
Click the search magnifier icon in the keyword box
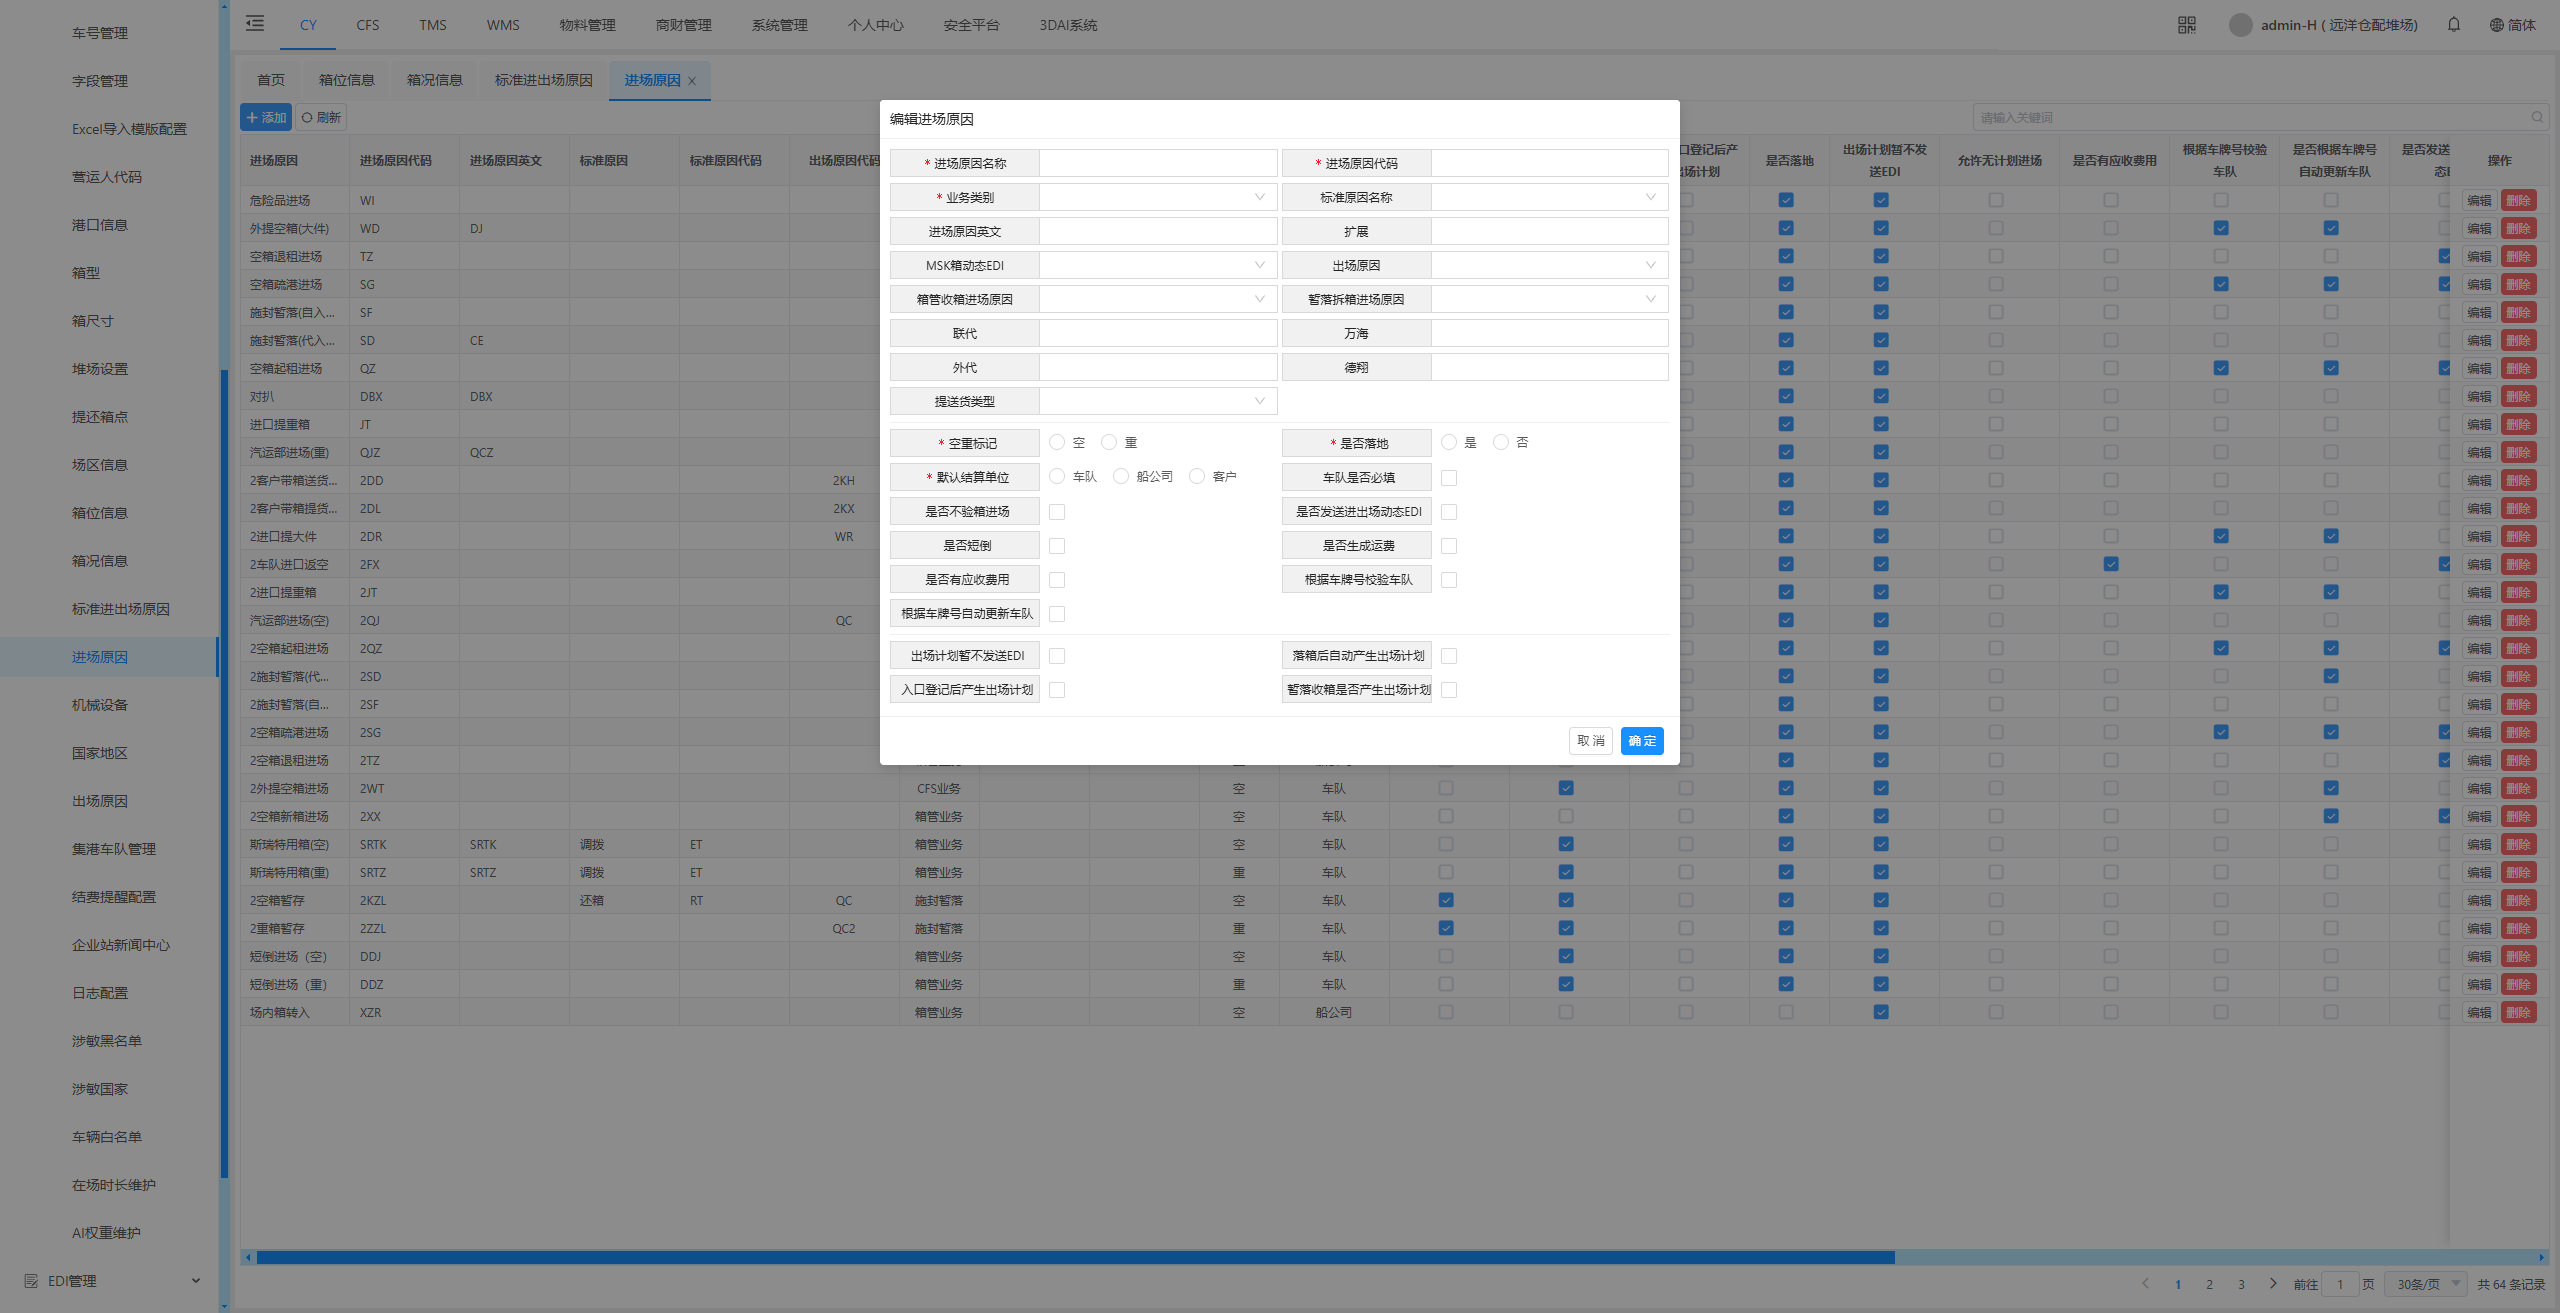pos(2537,118)
